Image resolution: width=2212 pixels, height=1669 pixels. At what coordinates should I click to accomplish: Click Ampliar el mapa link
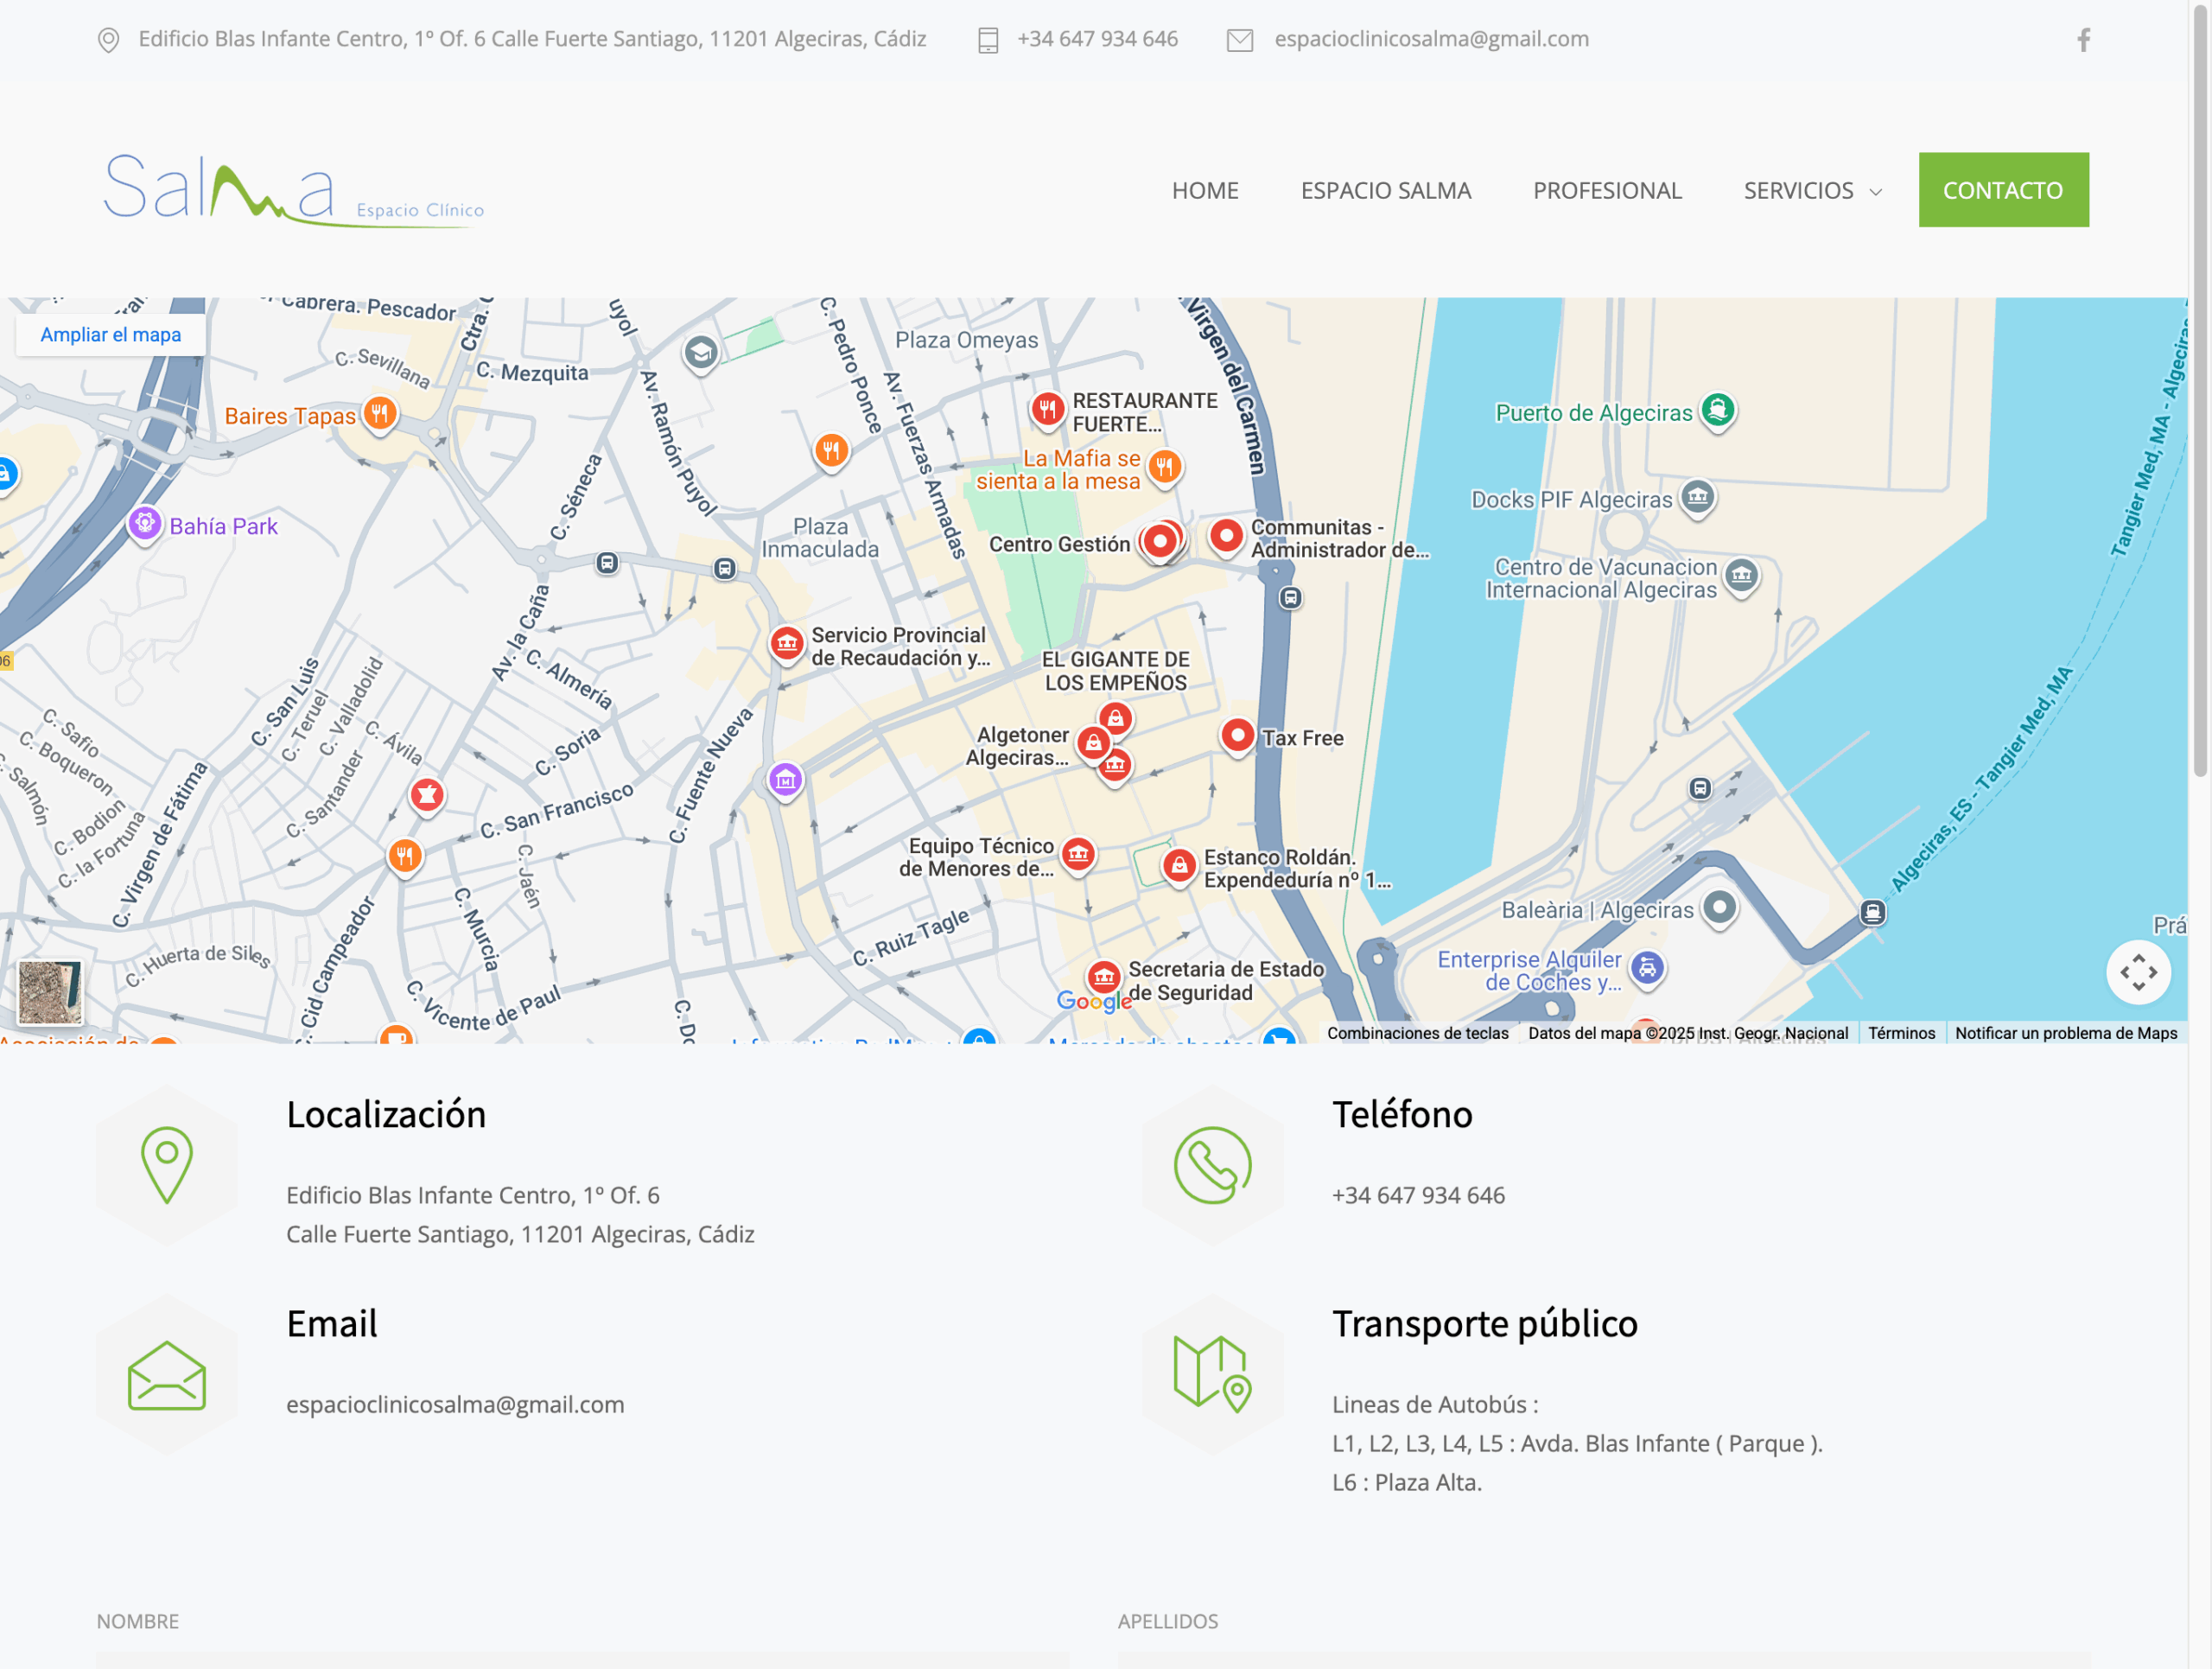point(111,335)
